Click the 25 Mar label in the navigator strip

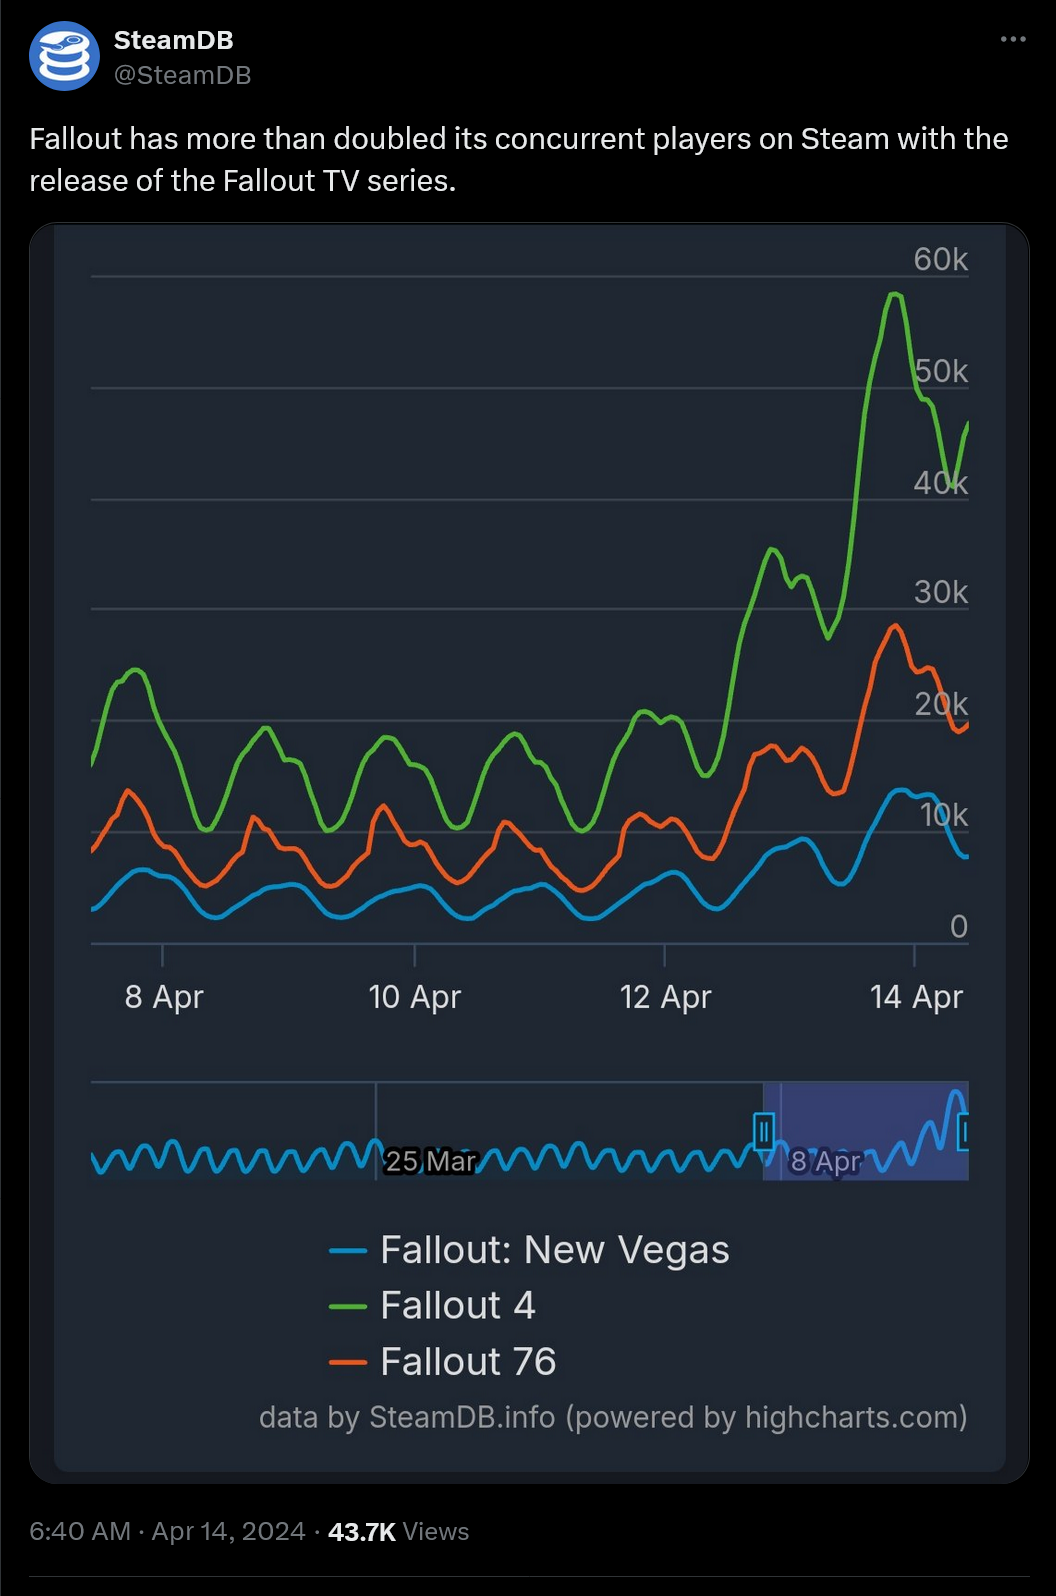click(x=432, y=1162)
